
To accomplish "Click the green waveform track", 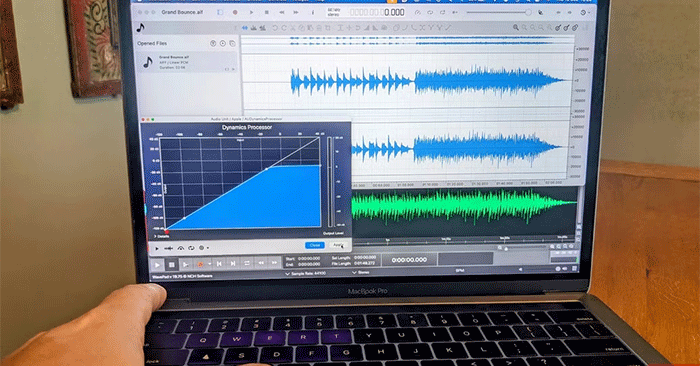I will [x=464, y=205].
